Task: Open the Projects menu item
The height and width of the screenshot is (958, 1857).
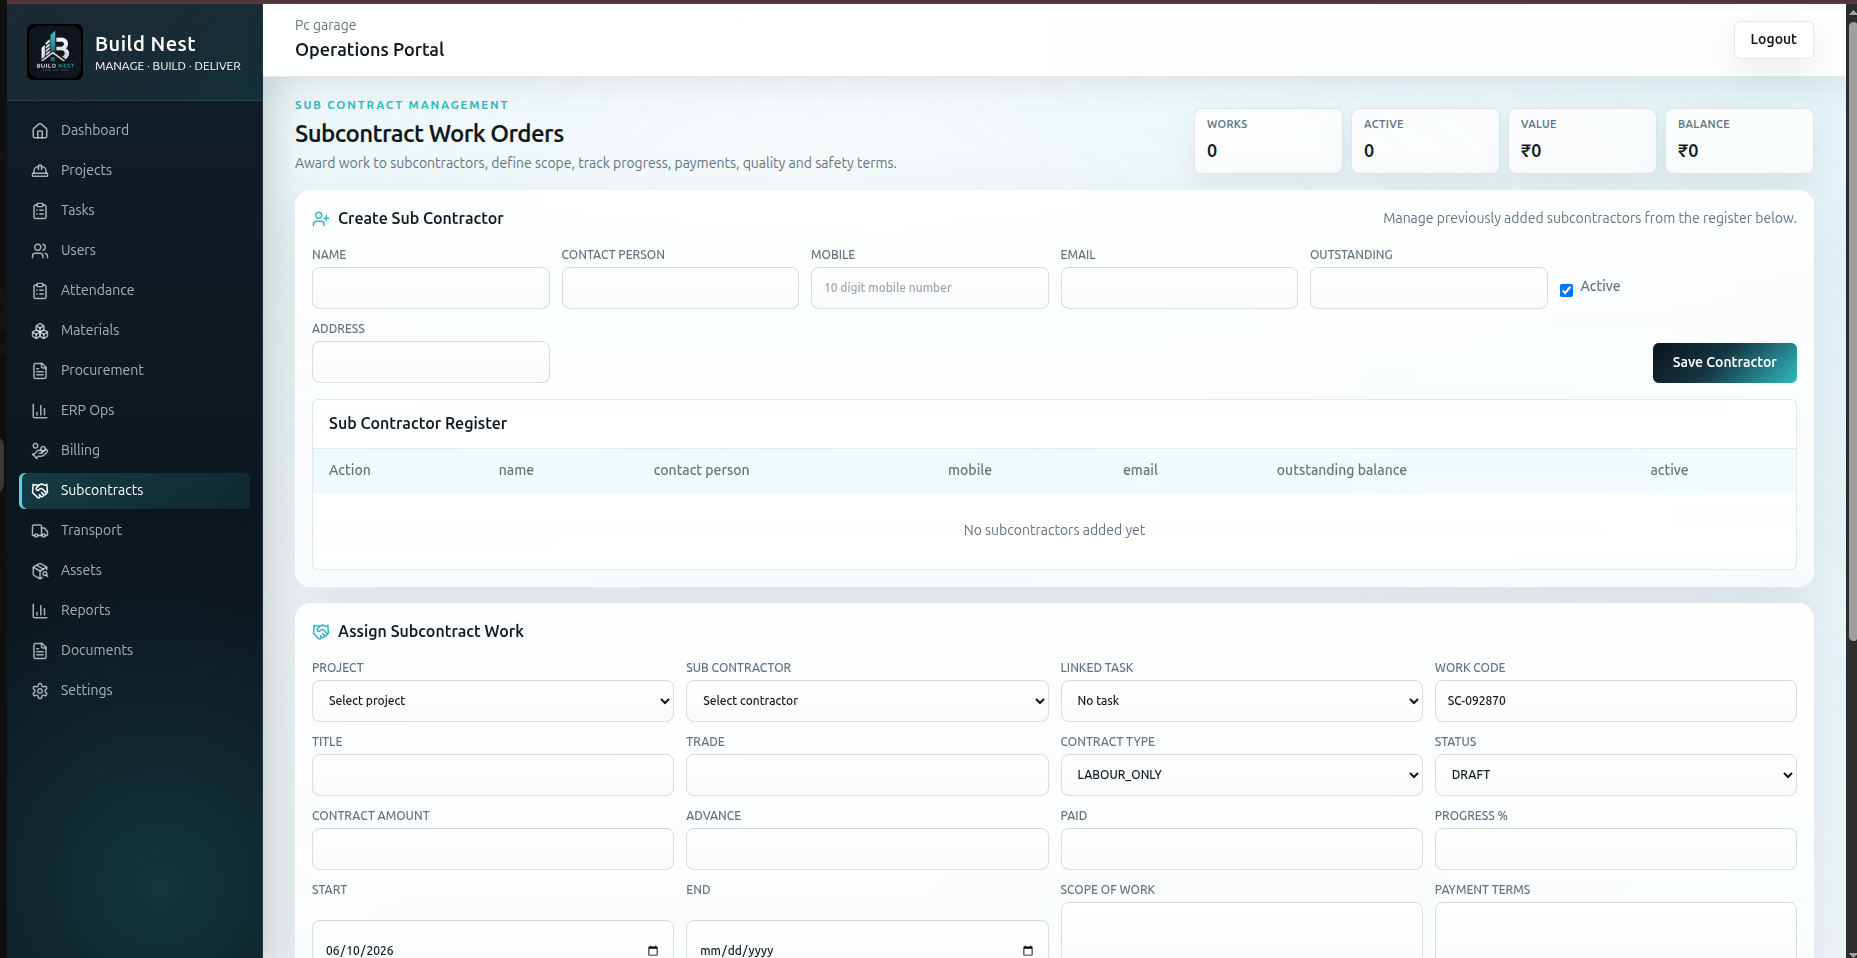Action: click(135, 170)
